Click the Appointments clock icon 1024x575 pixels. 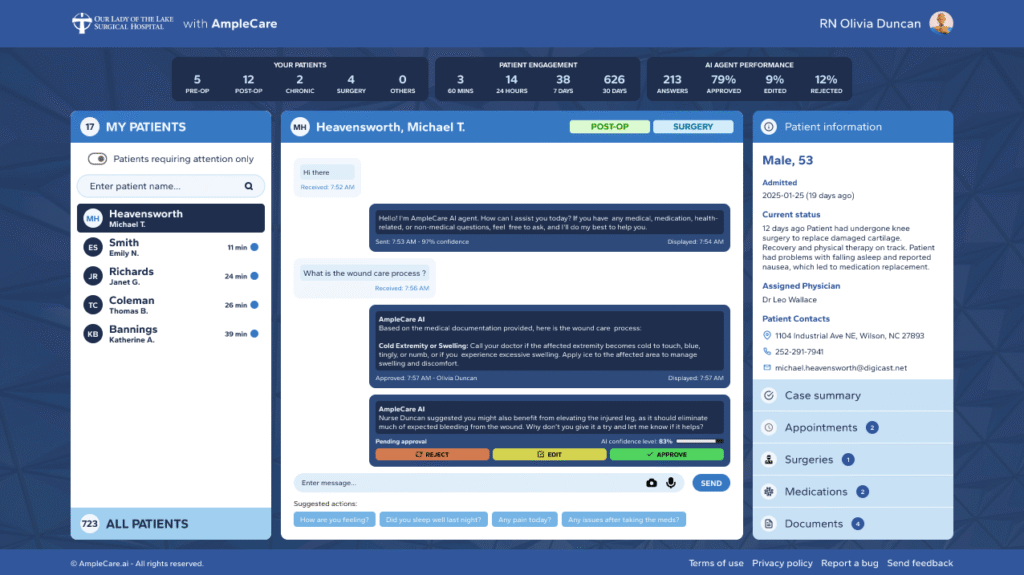point(769,427)
